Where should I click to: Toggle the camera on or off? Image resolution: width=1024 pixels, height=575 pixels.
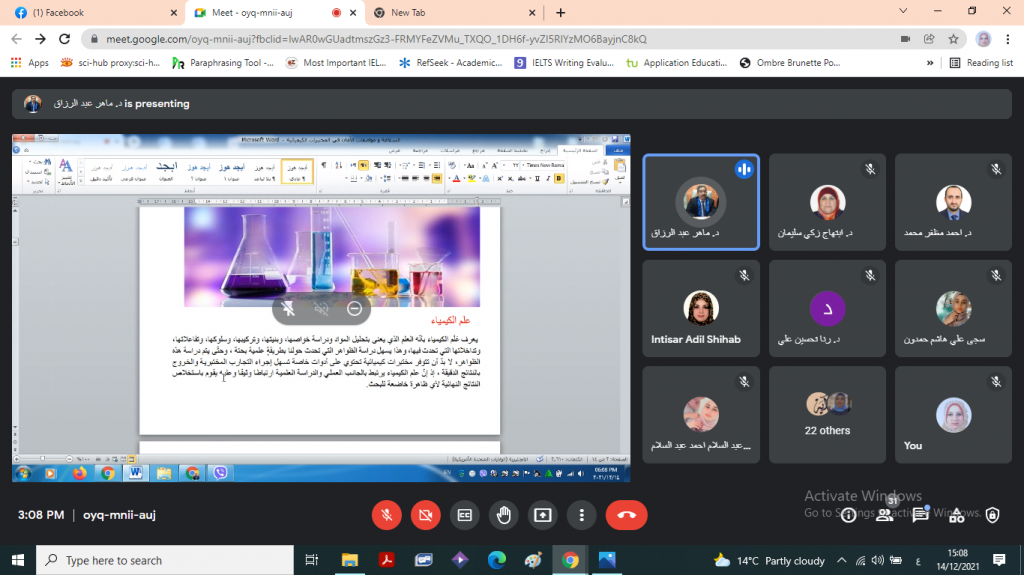click(425, 515)
